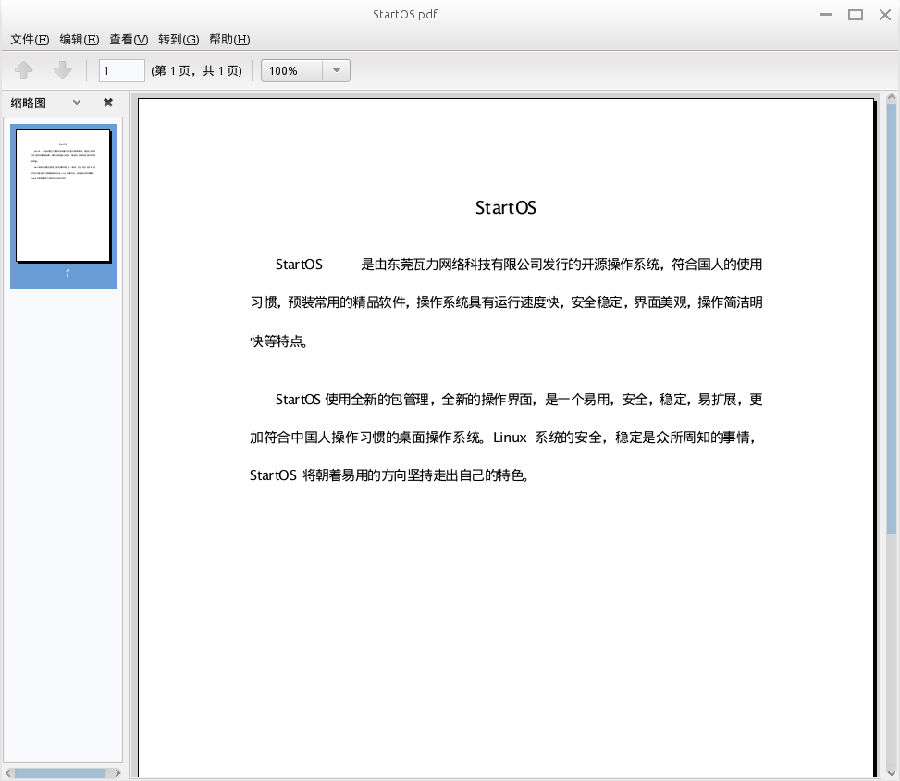900x781 pixels.
Task: Open the zoom level dropdown arrow
Action: (x=337, y=70)
